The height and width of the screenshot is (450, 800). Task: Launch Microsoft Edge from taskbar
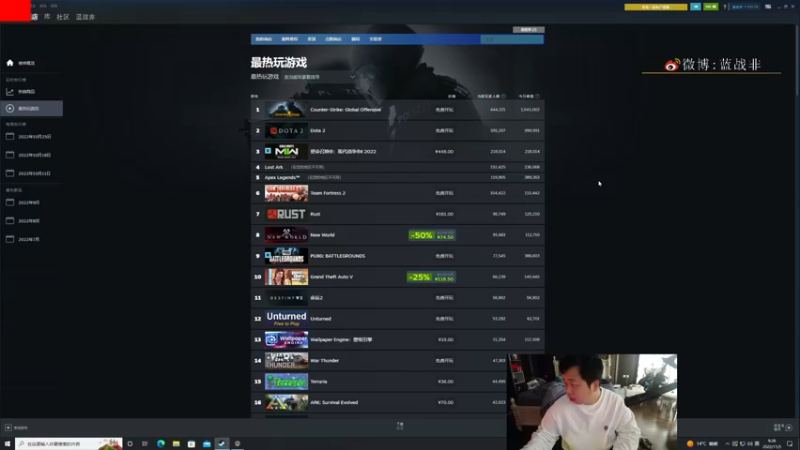[x=161, y=444]
